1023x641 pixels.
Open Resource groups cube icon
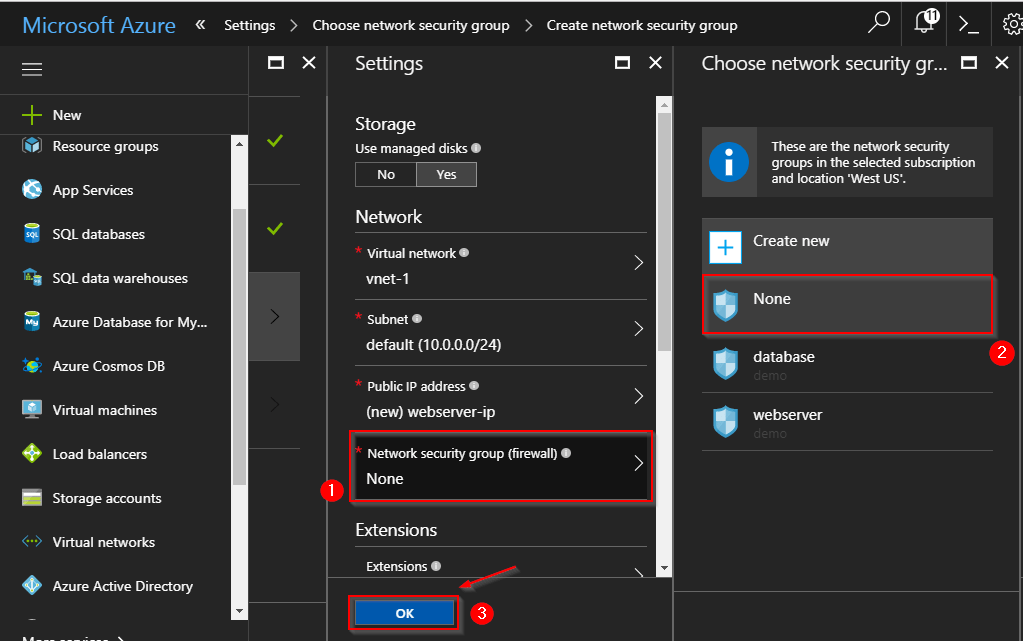coord(32,145)
